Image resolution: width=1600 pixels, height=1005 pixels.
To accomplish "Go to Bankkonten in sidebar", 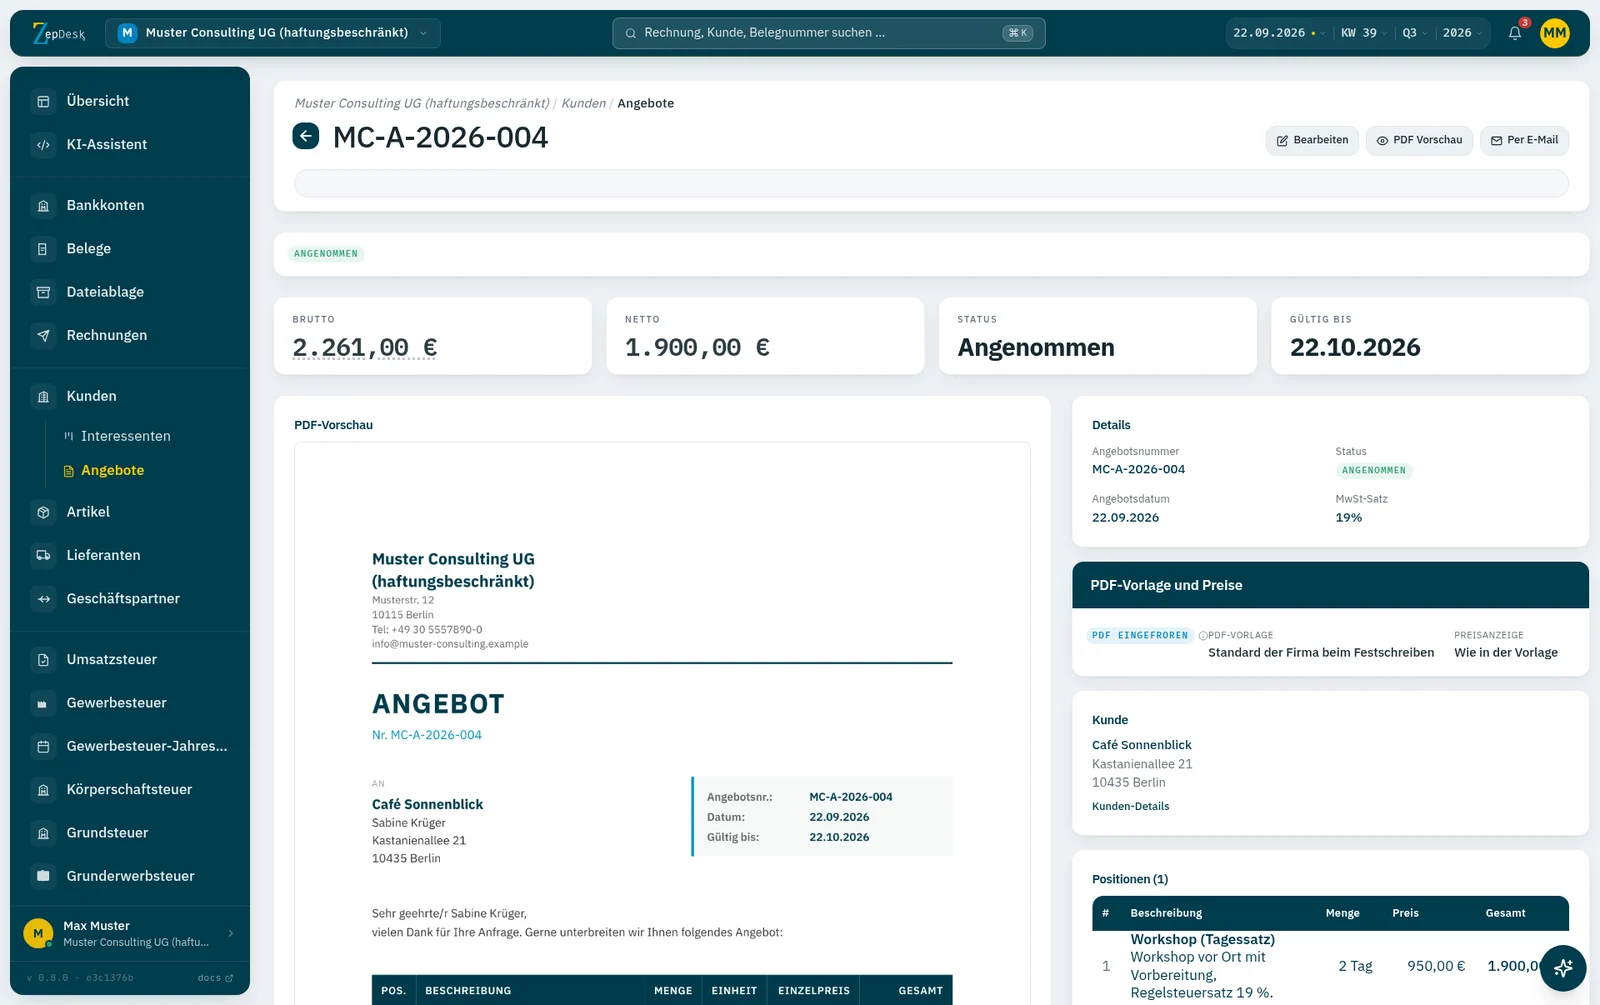I will click(105, 206).
